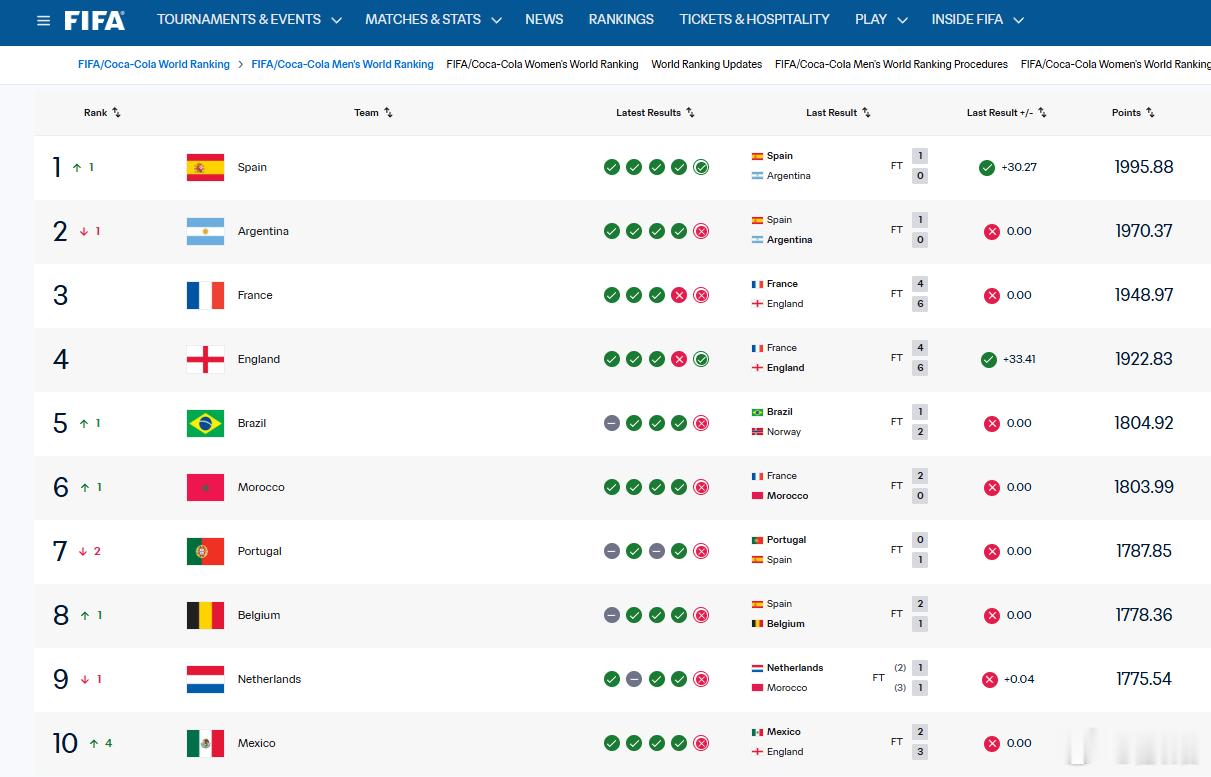
Task: Click the FIFA logo
Action: click(95, 20)
